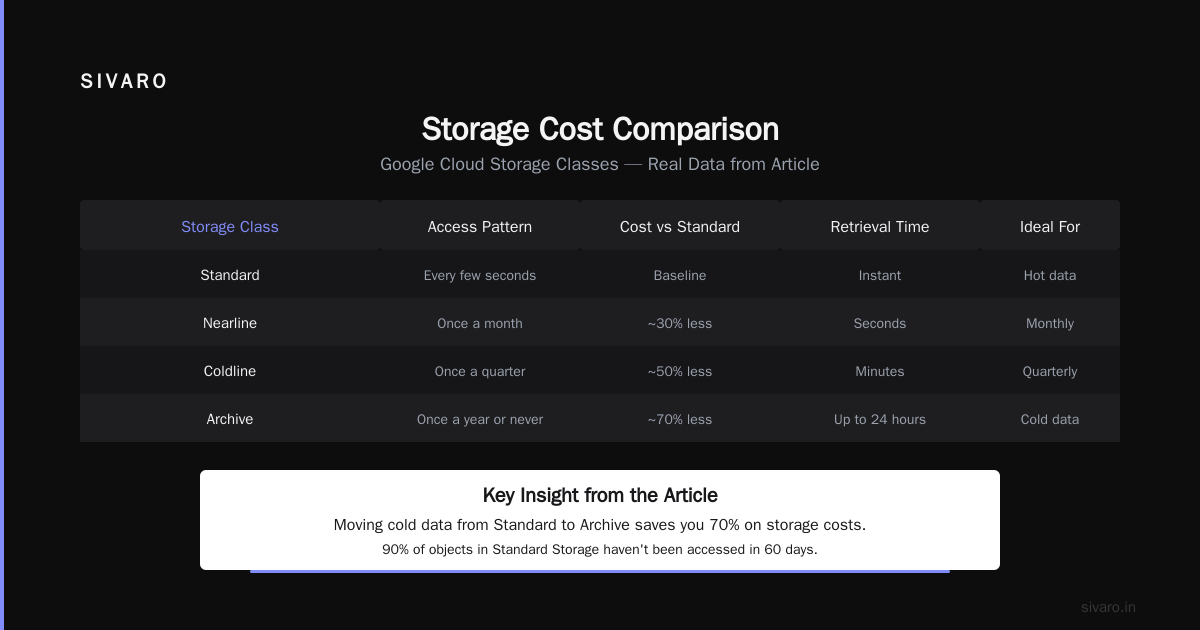The image size is (1200, 630).
Task: Click the 'Once a quarter' cell
Action: click(480, 371)
